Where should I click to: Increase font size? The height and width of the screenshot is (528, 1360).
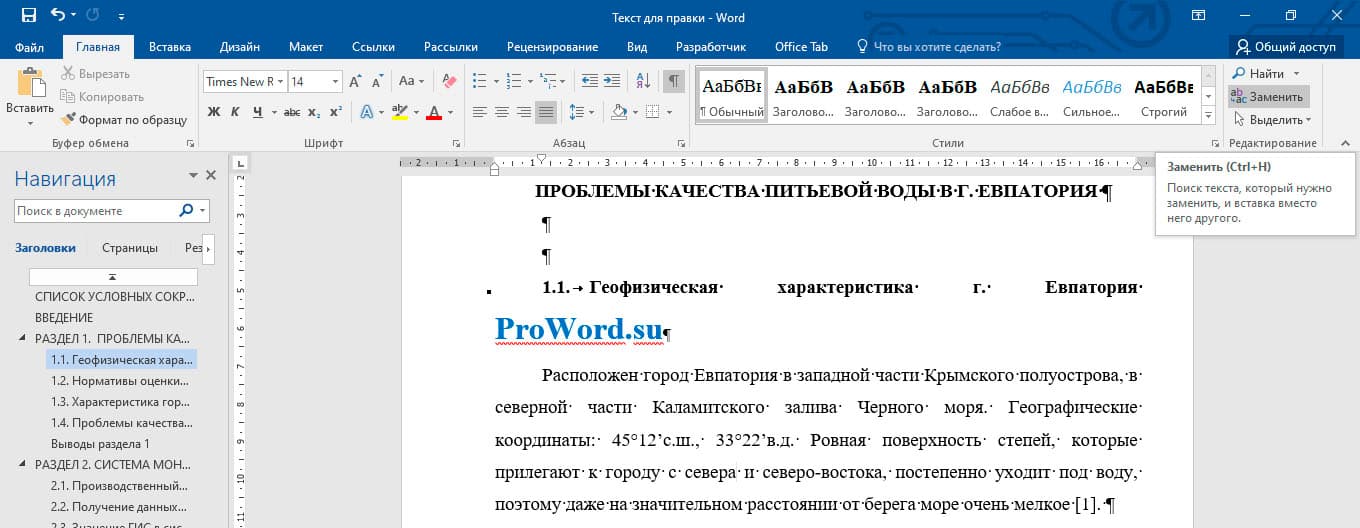click(x=356, y=81)
